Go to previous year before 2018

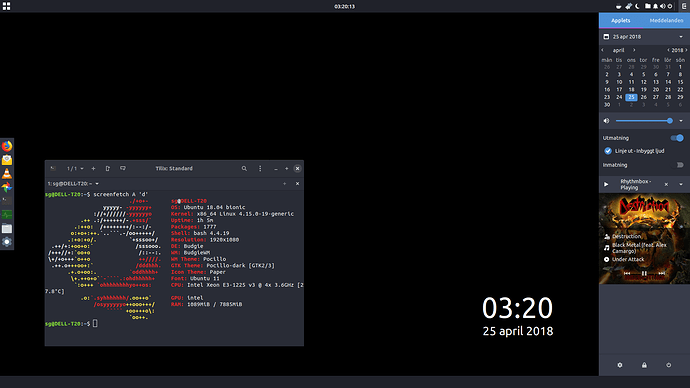668,50
